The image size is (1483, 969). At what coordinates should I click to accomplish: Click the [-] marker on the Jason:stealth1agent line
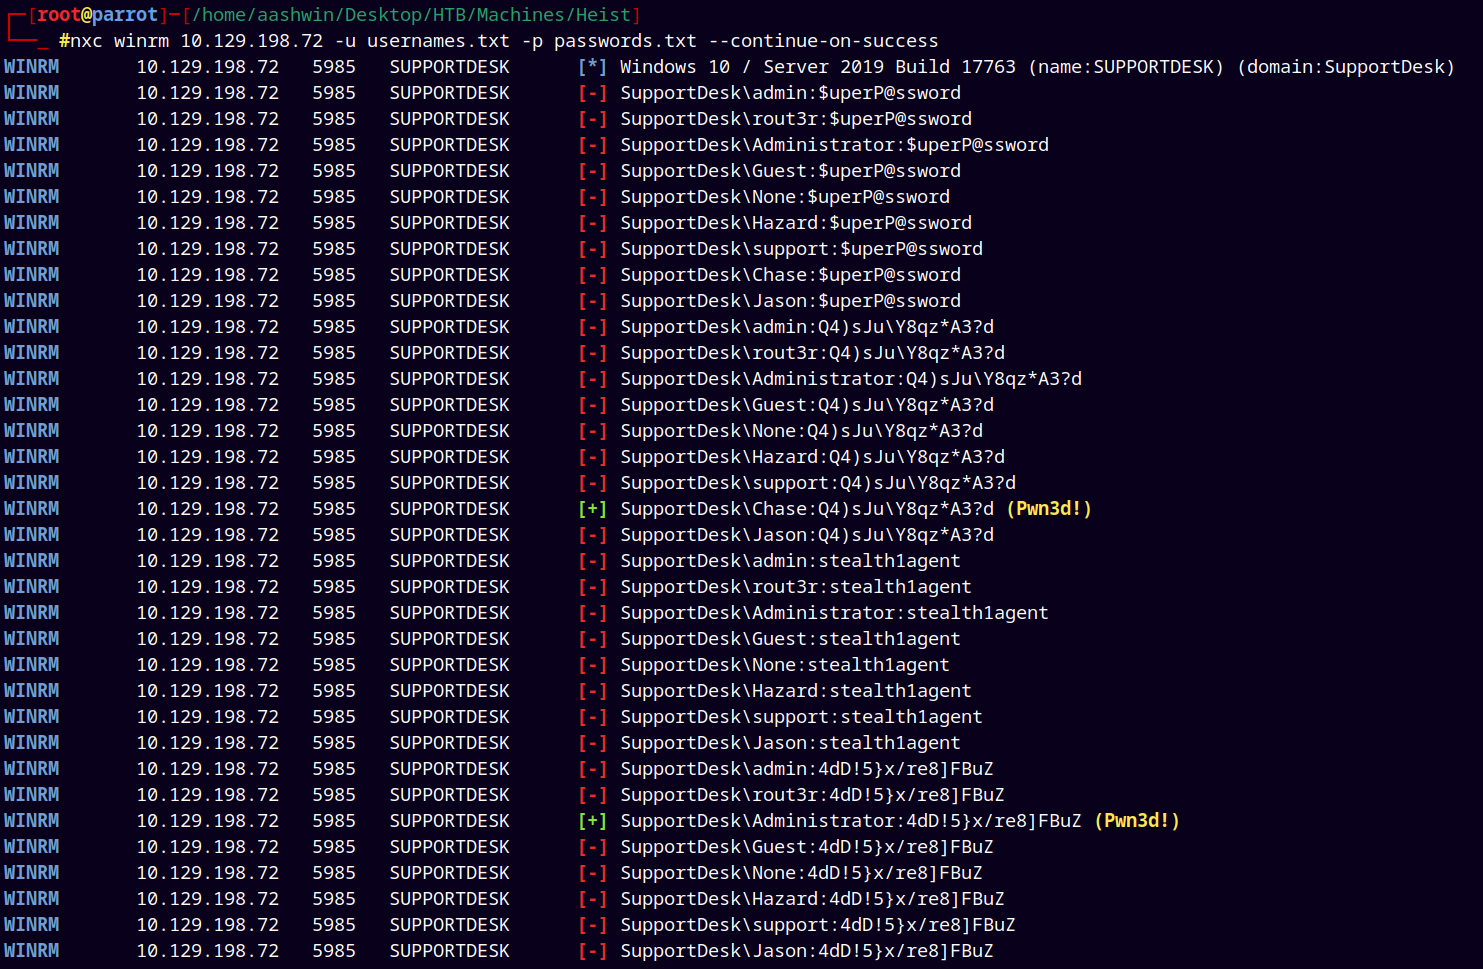[592, 743]
